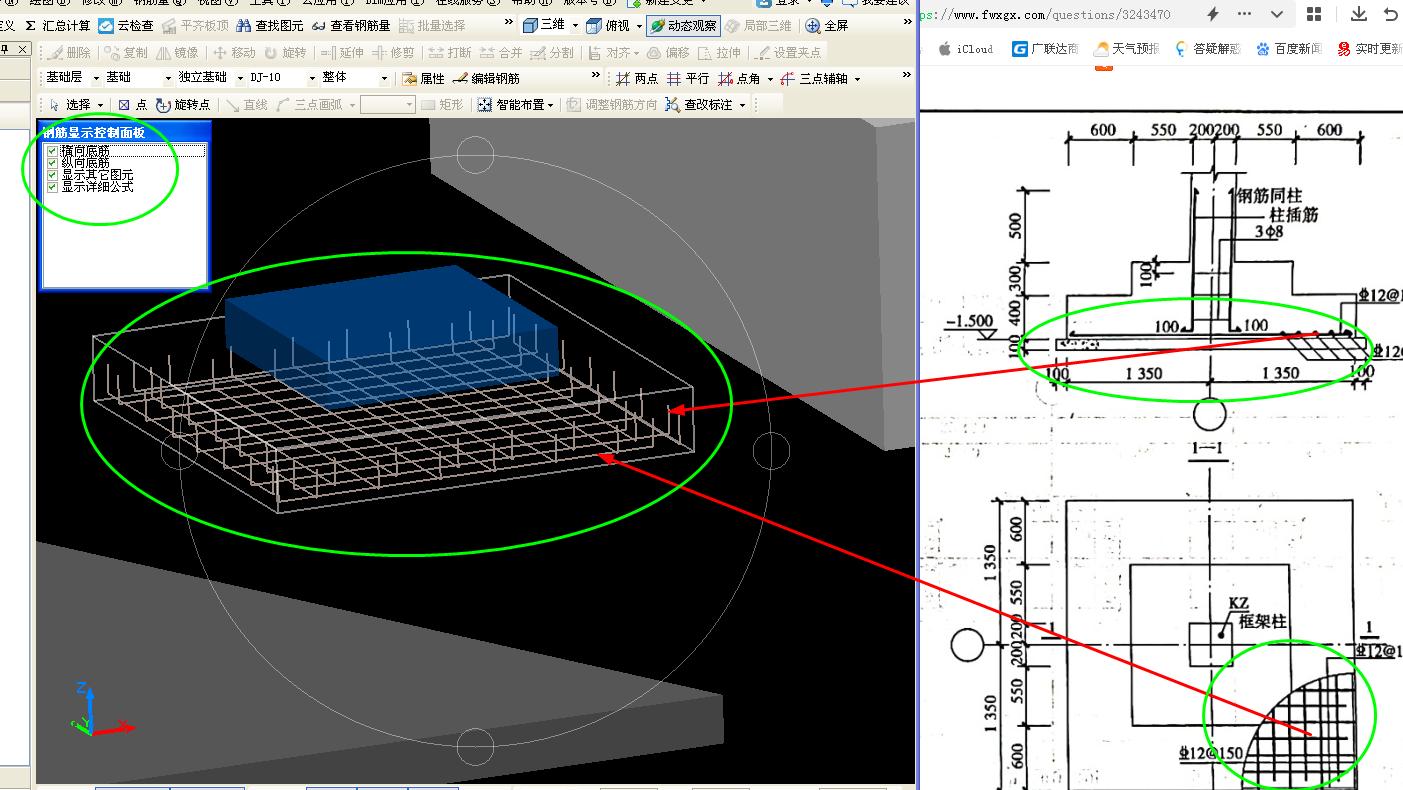Toggle 显示其它图元 checkbox

(x=53, y=175)
